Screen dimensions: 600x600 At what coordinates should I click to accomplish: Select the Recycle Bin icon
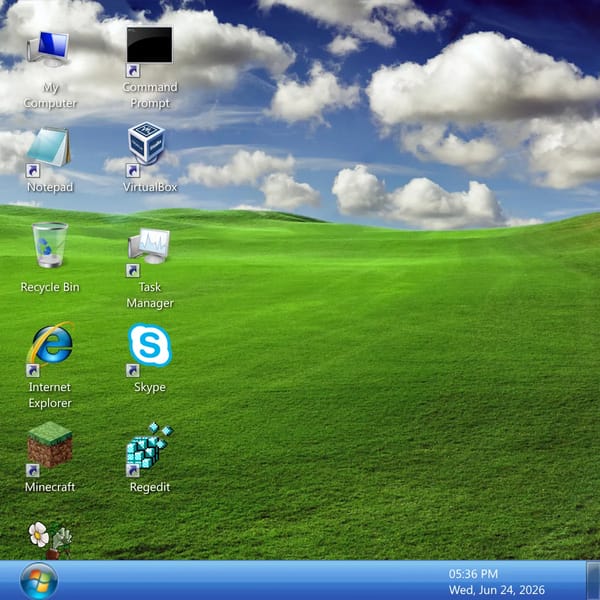pyautogui.click(x=50, y=245)
